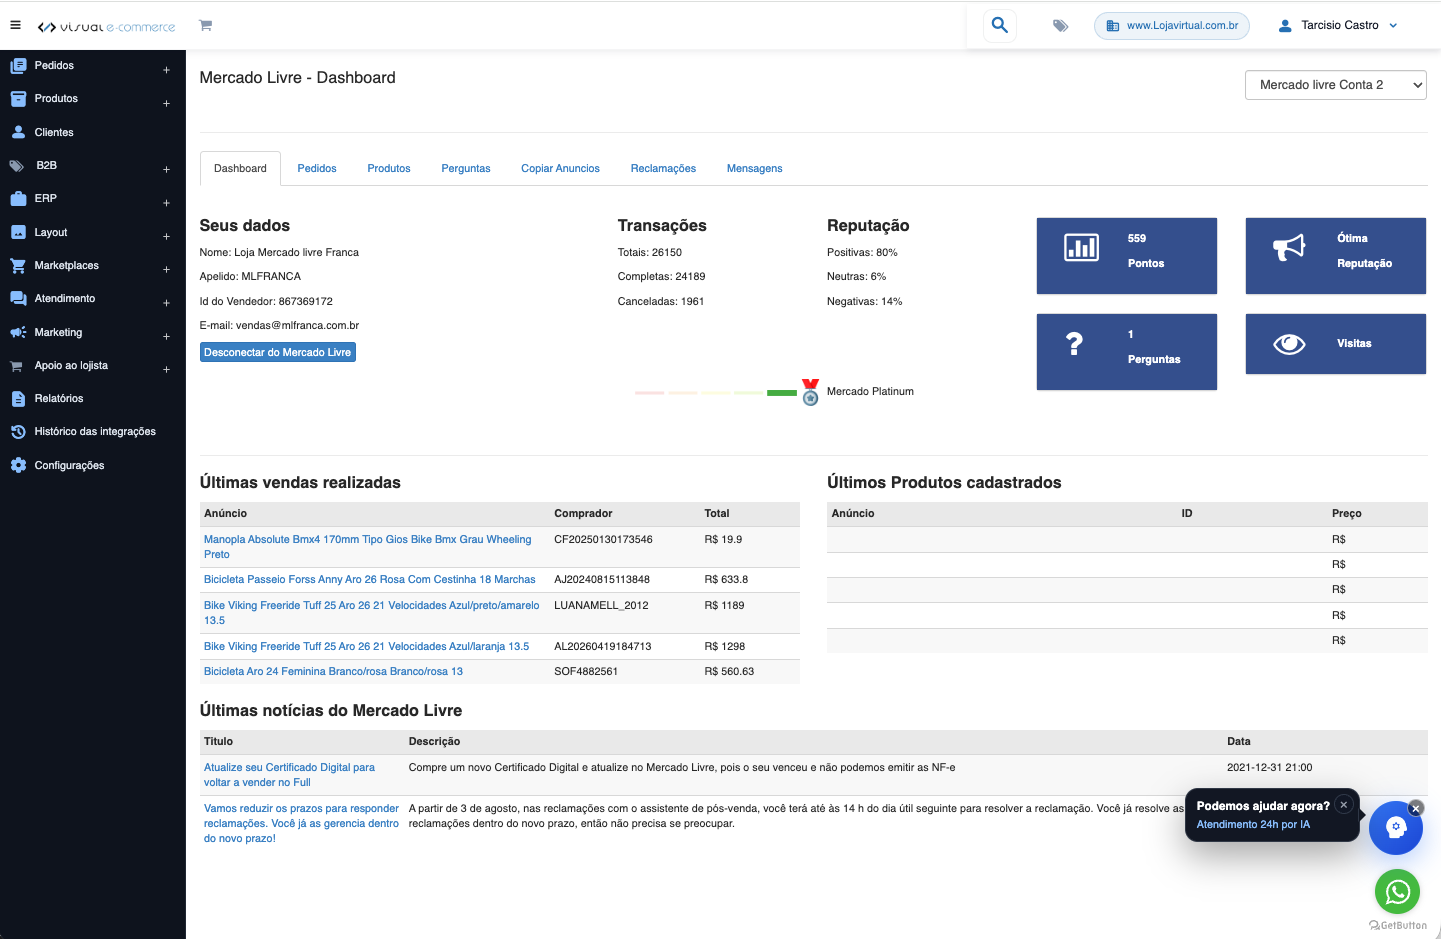Switch to the Reclamações tab
Viewport: 1441px width, 939px height.
pos(663,168)
